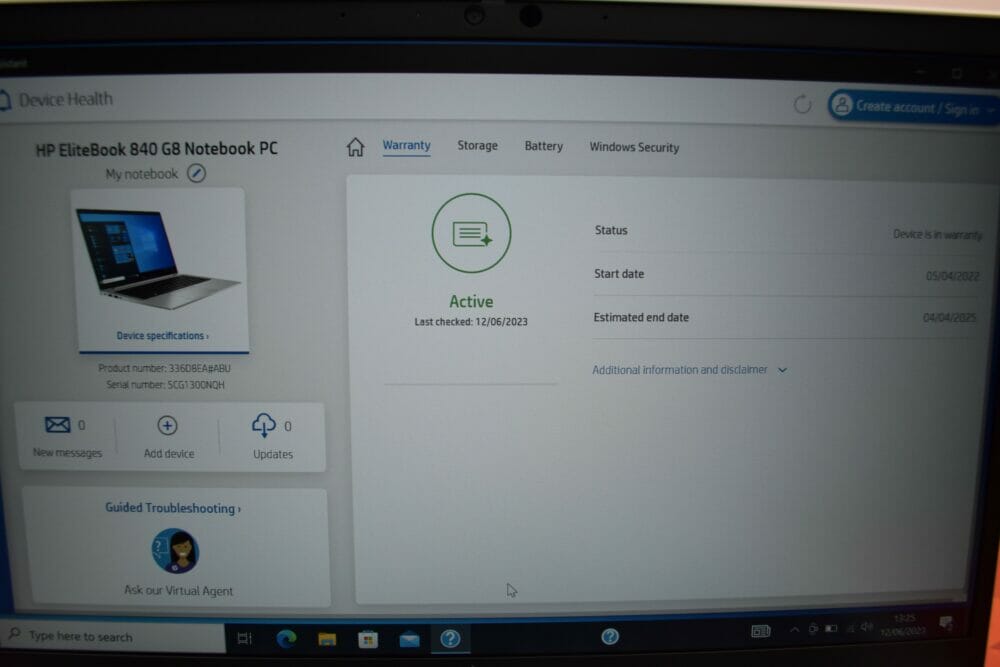The image size is (1000, 667).
Task: Open the Updates cloud download icon
Action: [264, 425]
